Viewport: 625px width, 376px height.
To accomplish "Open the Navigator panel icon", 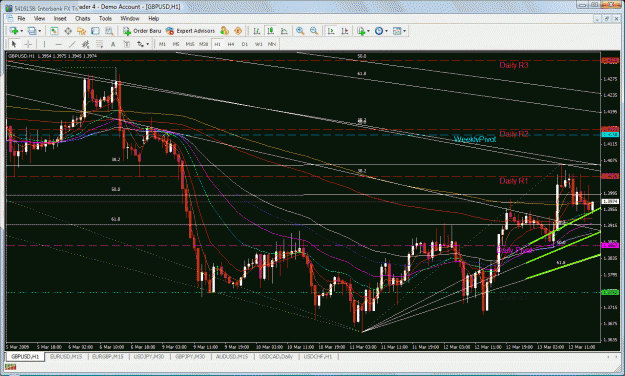I will point(81,31).
